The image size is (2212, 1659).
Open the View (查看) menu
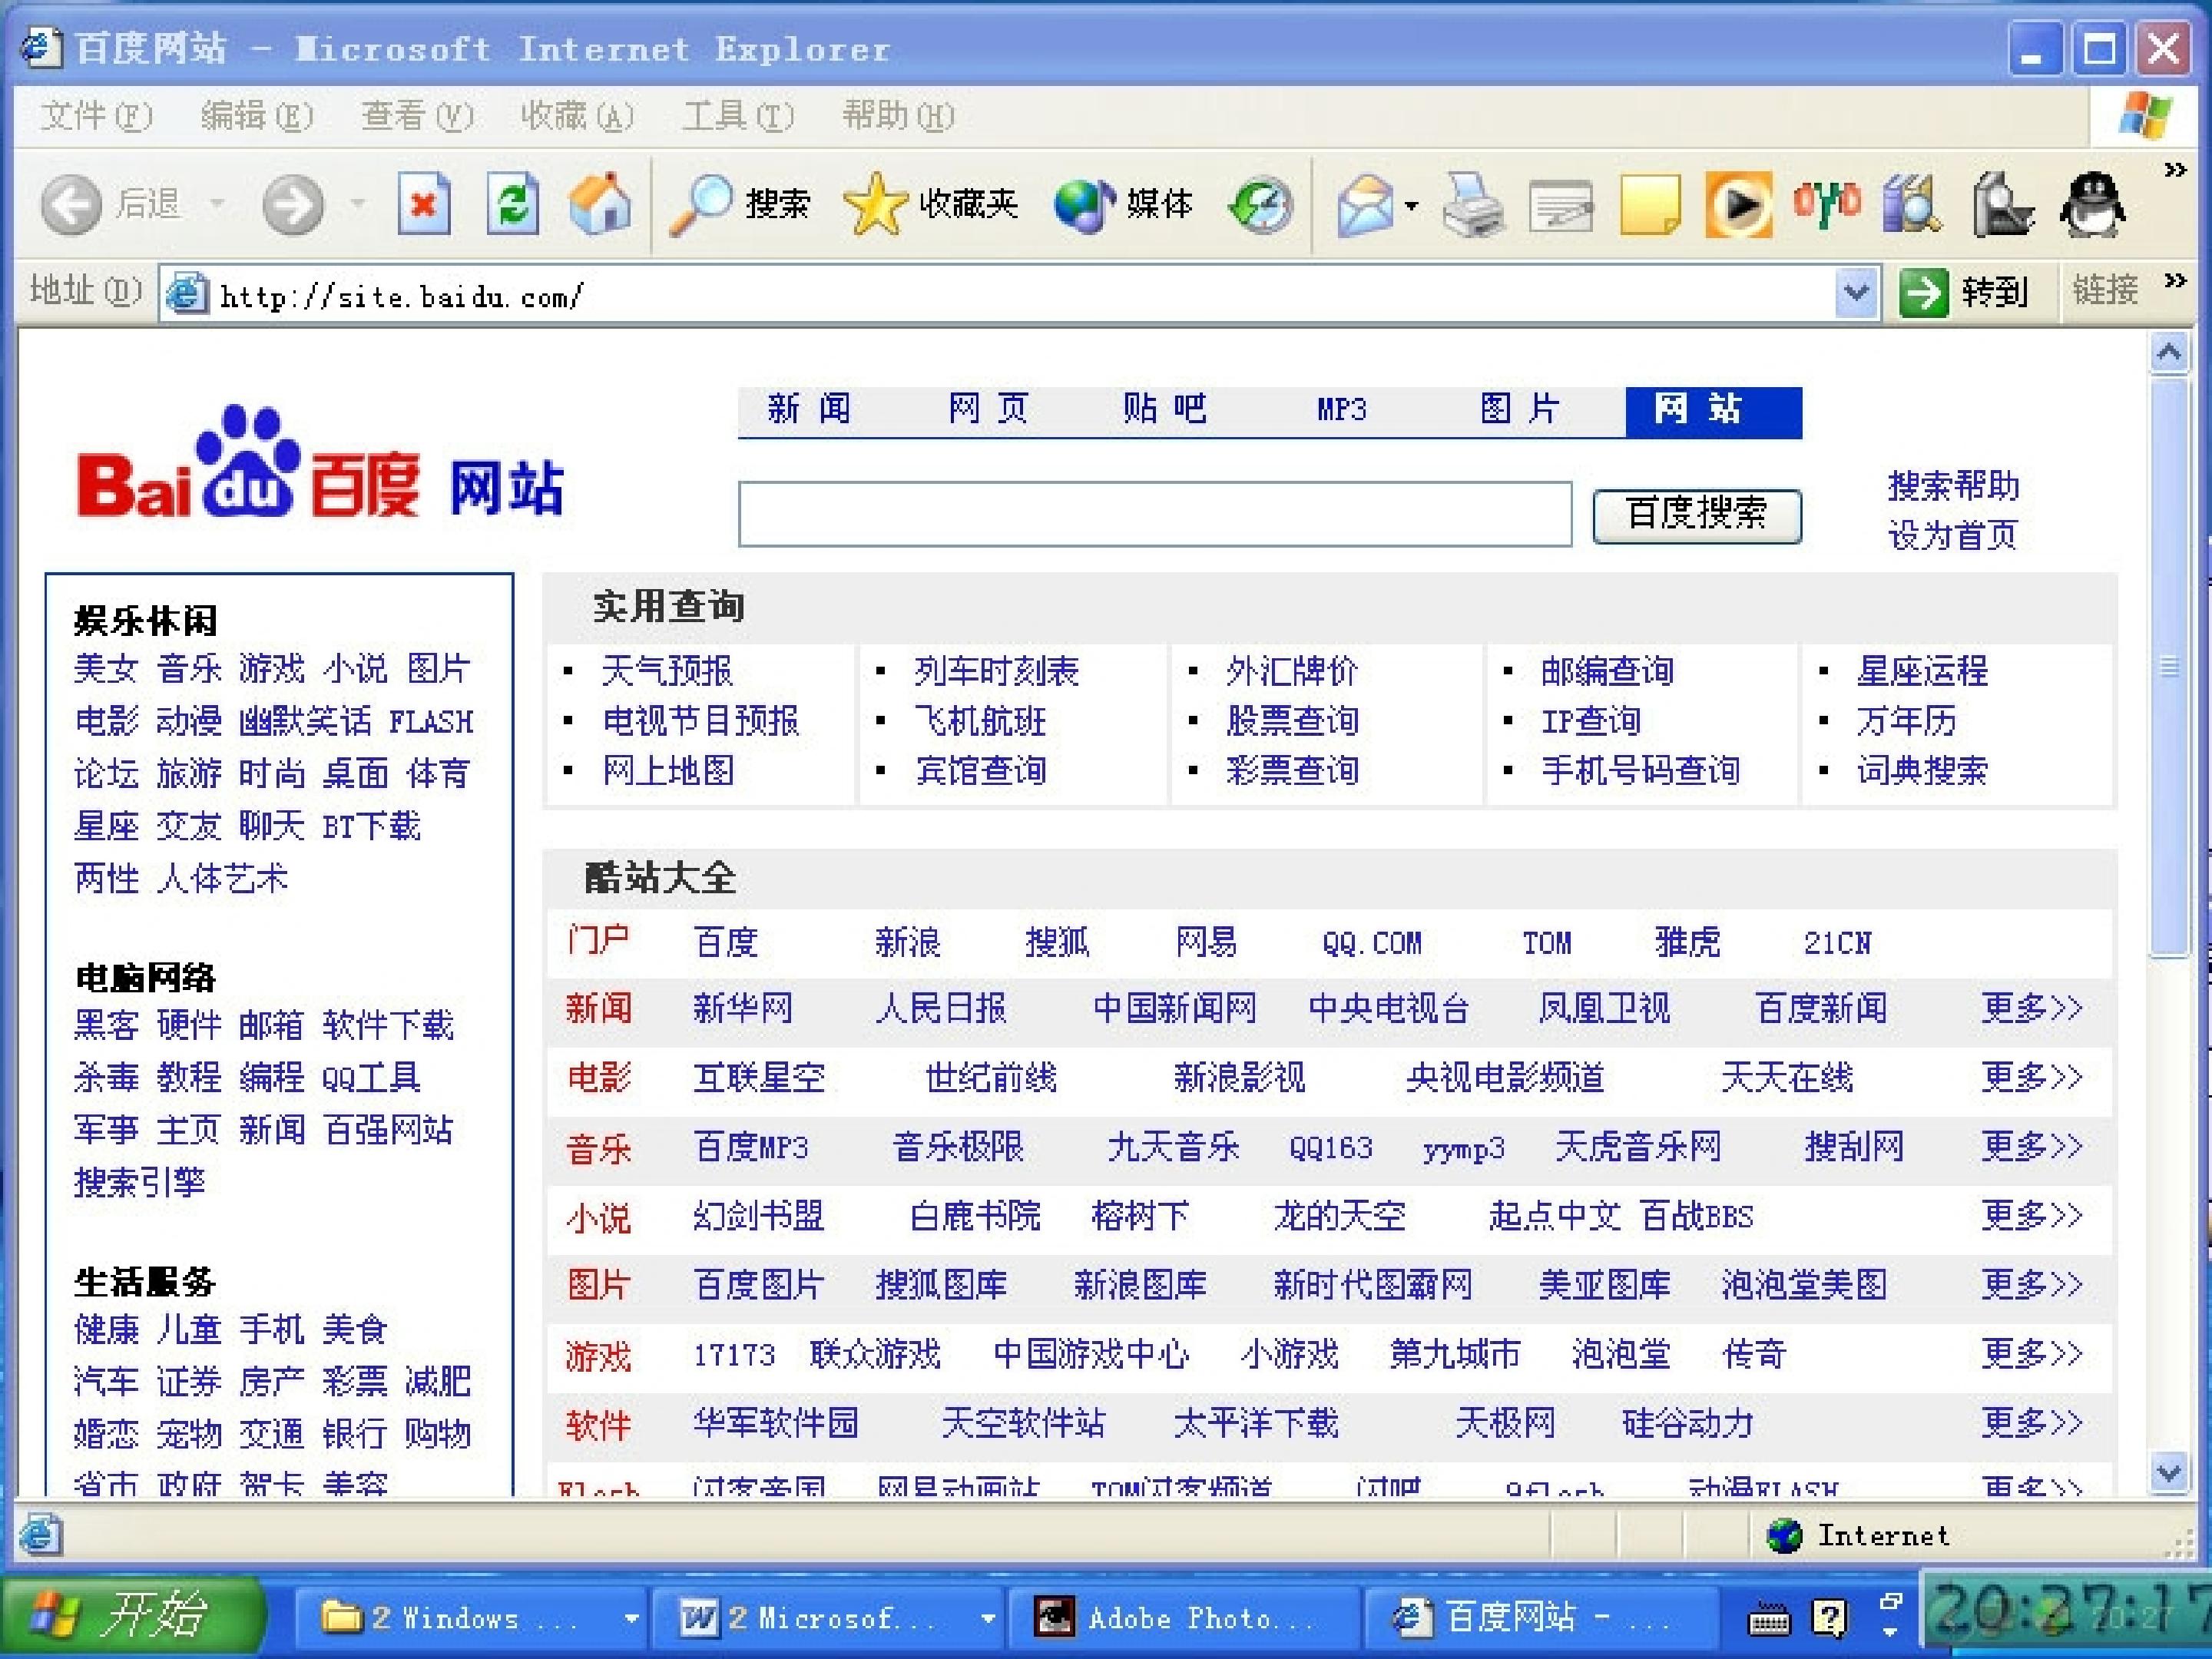click(x=417, y=116)
